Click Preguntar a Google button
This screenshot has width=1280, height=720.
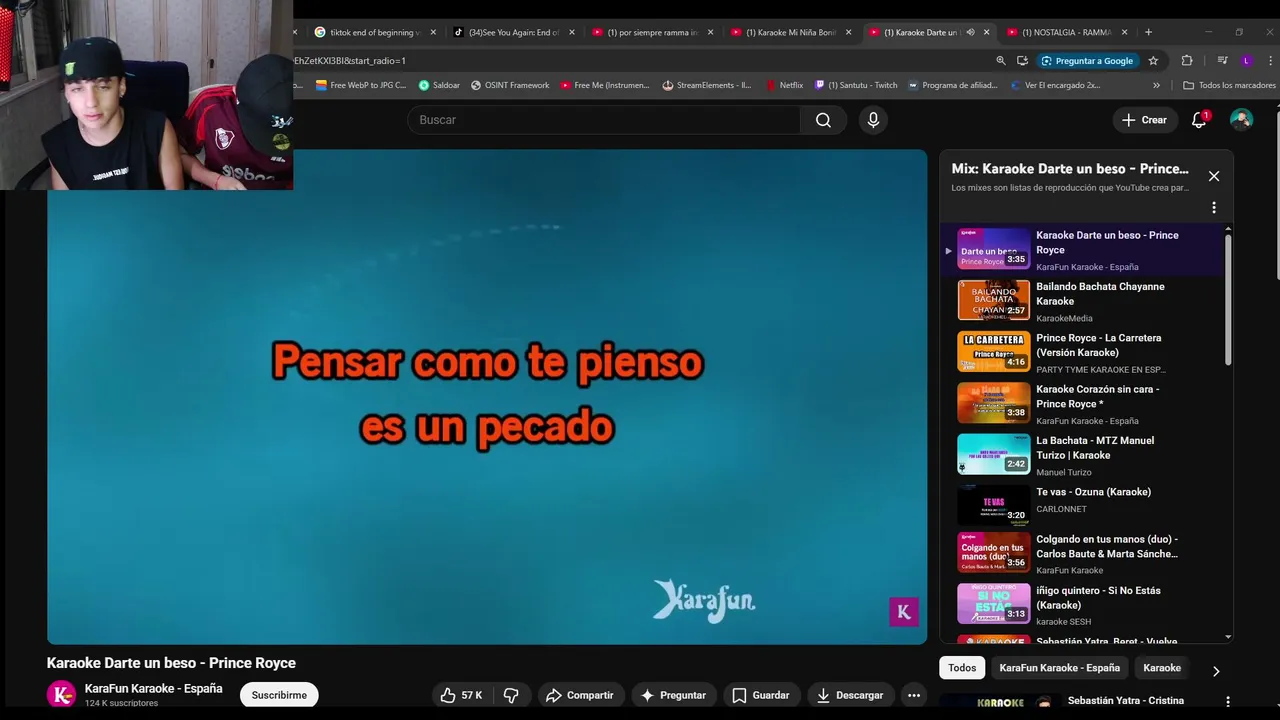(x=1087, y=61)
